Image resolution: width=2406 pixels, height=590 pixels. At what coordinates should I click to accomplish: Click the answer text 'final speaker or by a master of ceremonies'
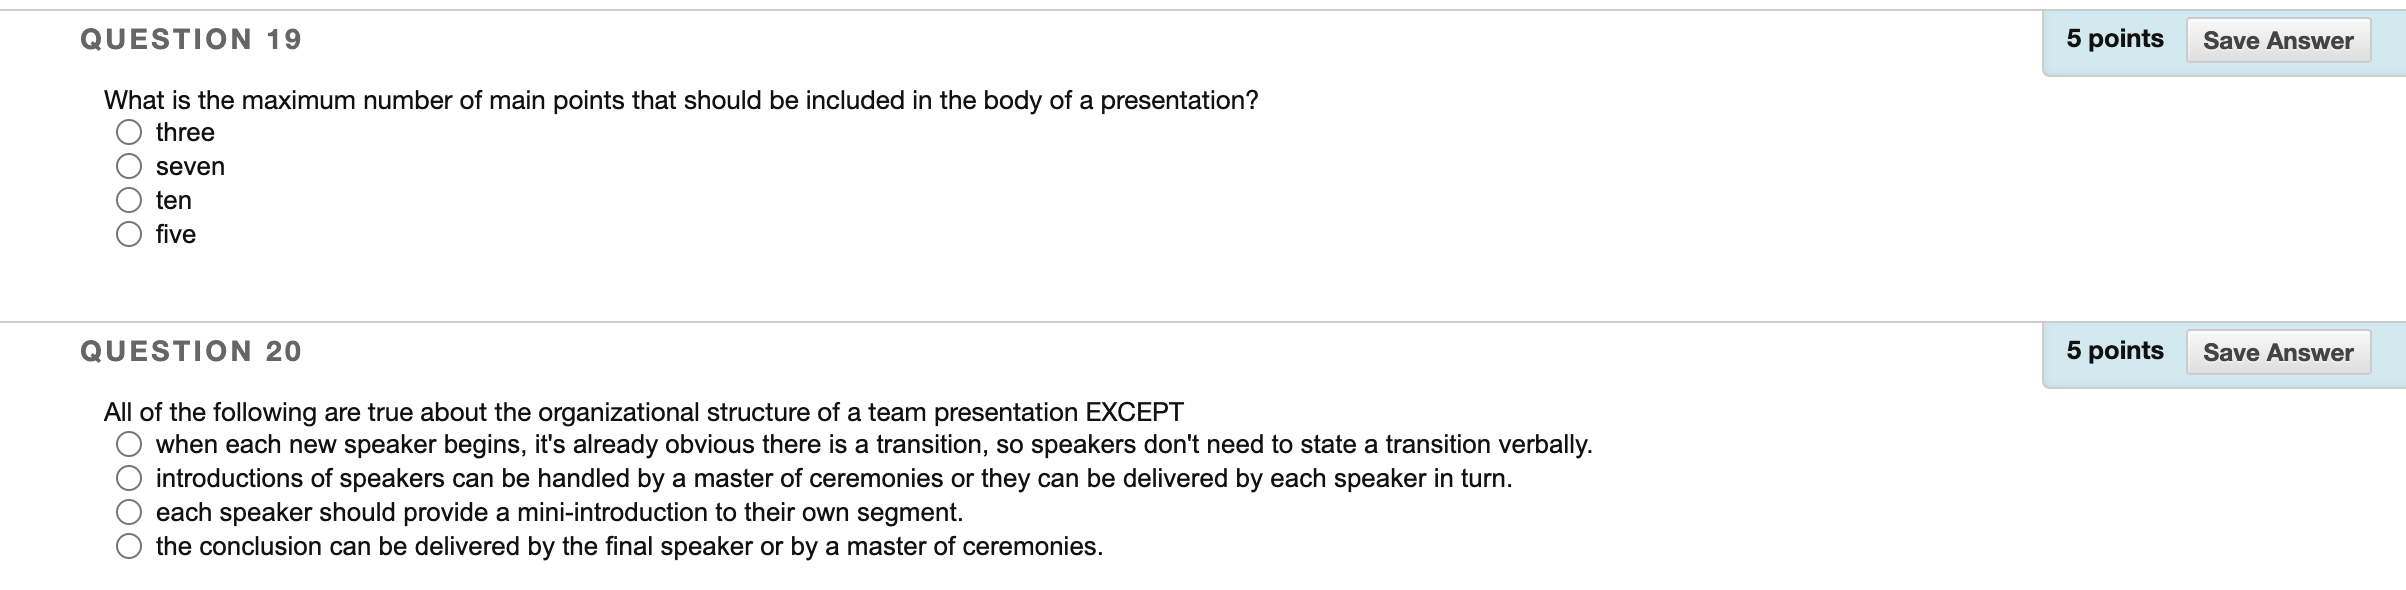pyautogui.click(x=853, y=546)
